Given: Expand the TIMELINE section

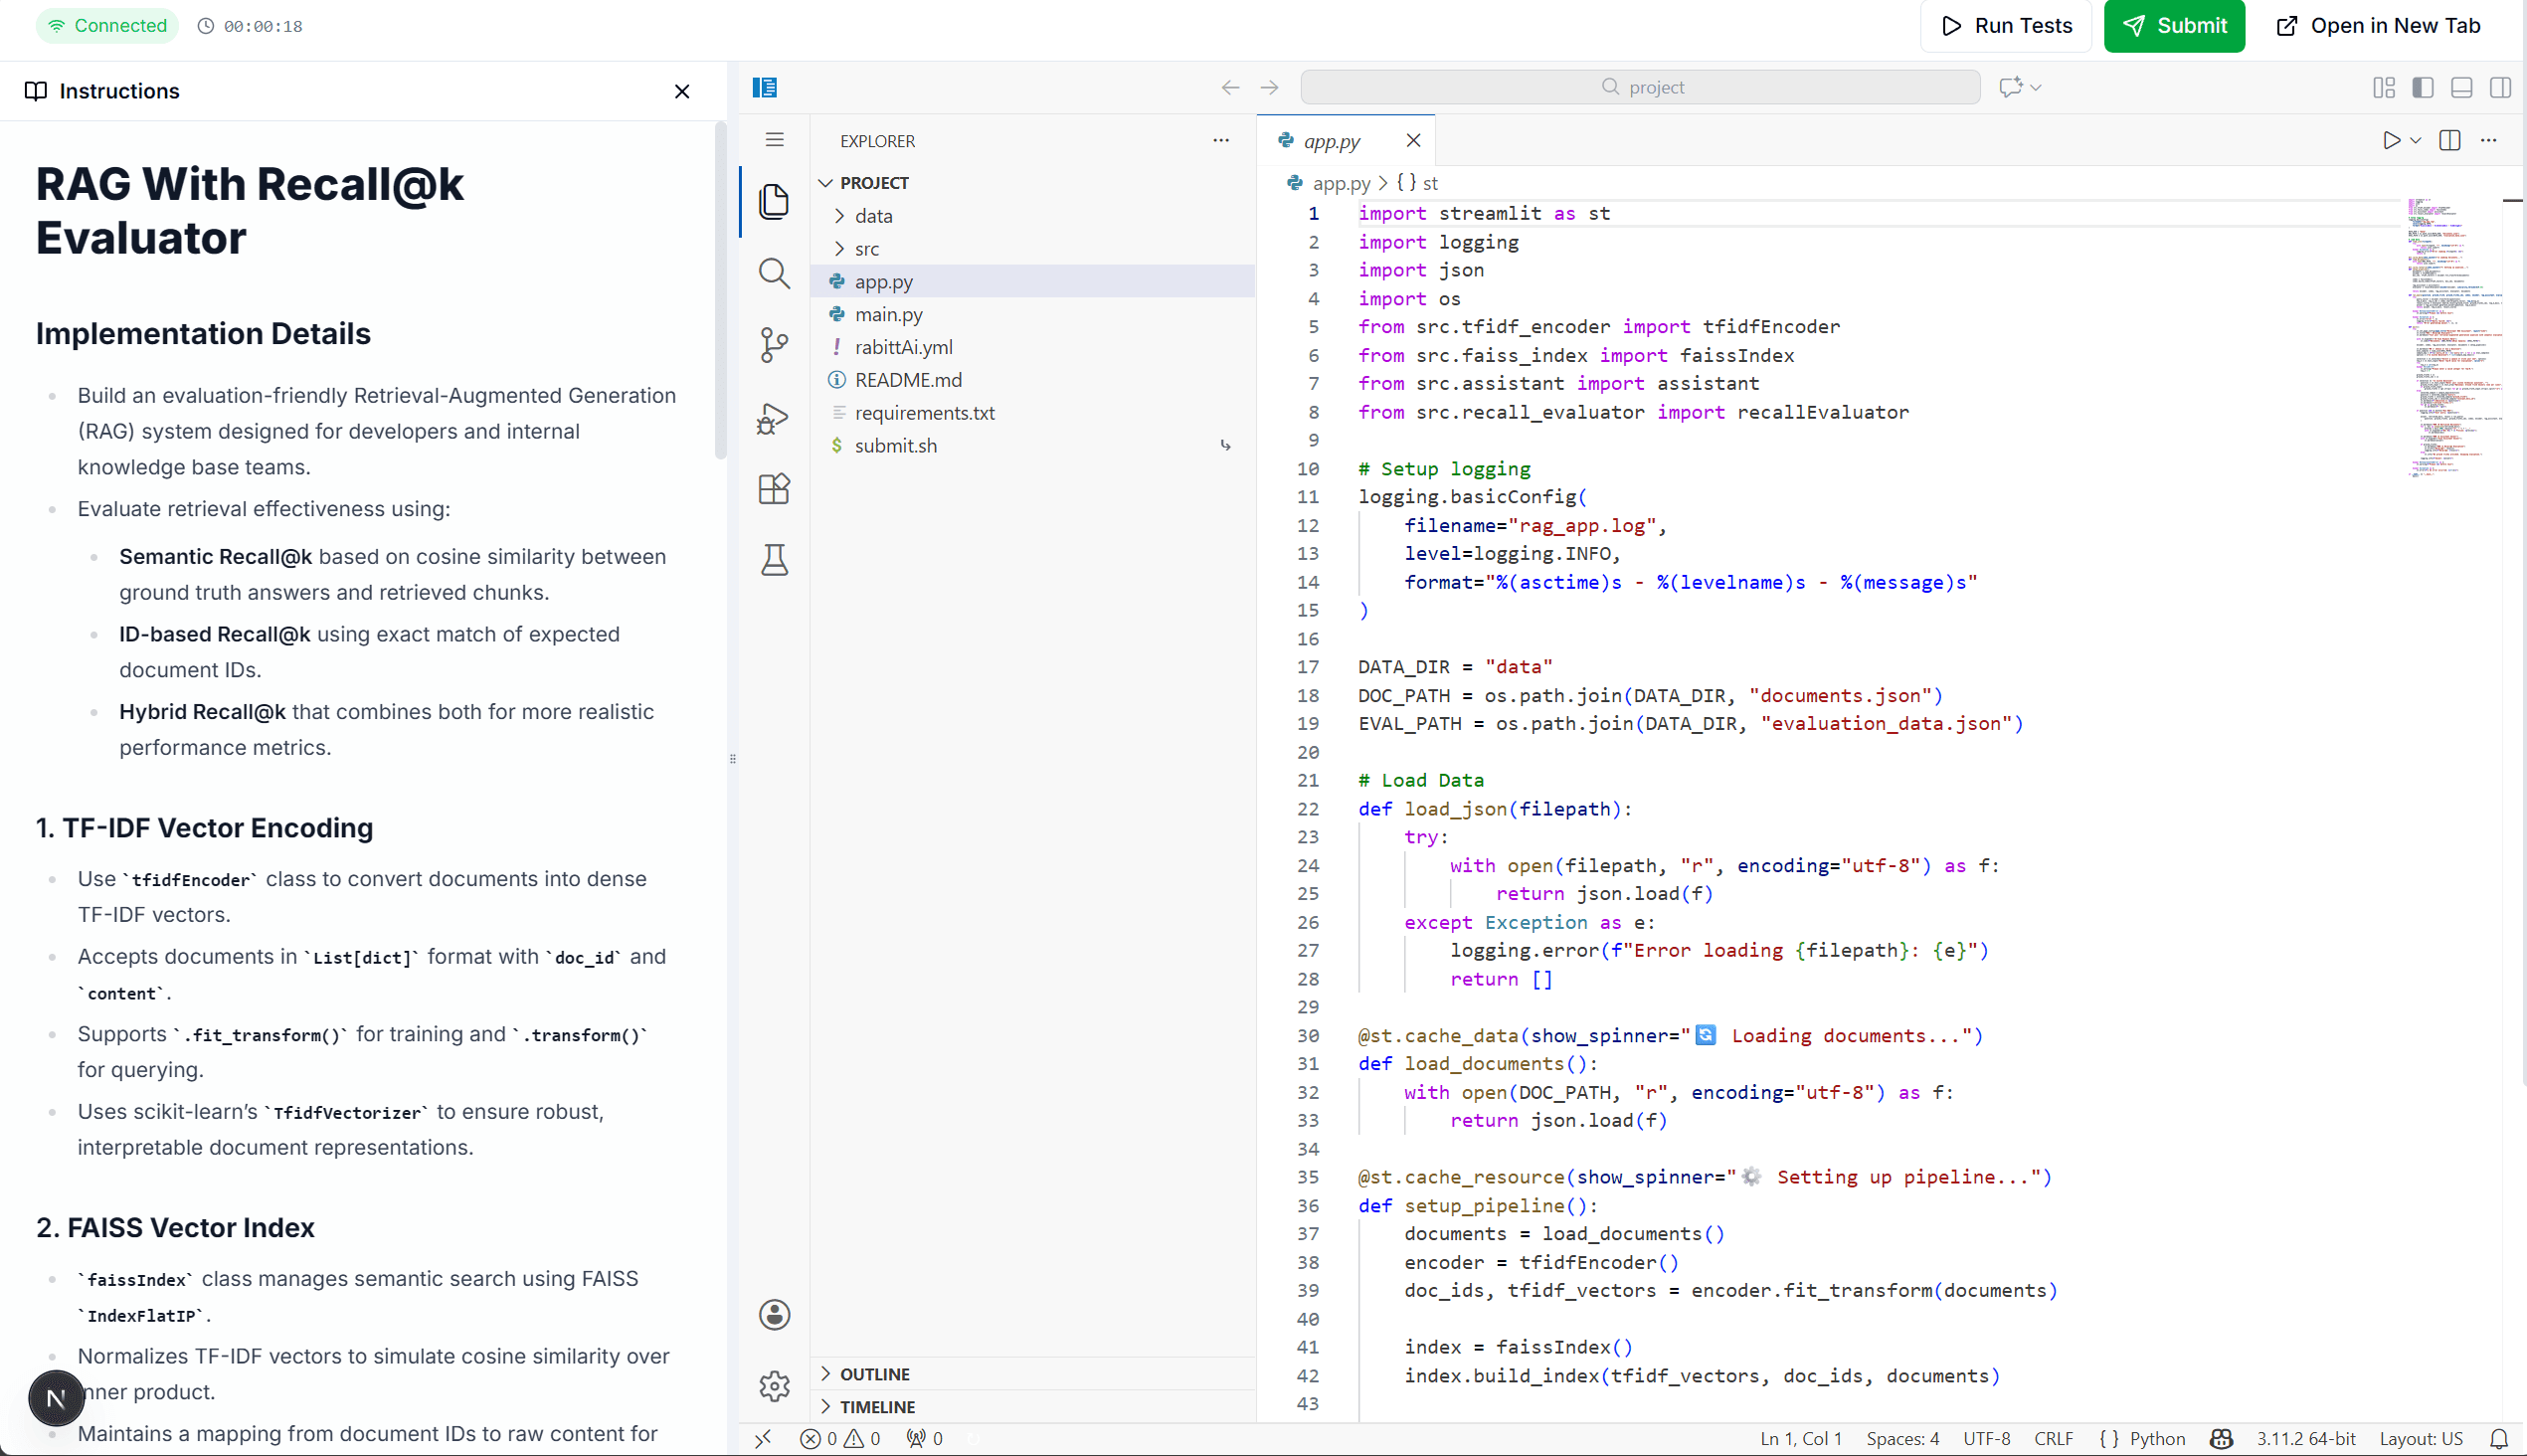Looking at the screenshot, I should [x=1033, y=1407].
